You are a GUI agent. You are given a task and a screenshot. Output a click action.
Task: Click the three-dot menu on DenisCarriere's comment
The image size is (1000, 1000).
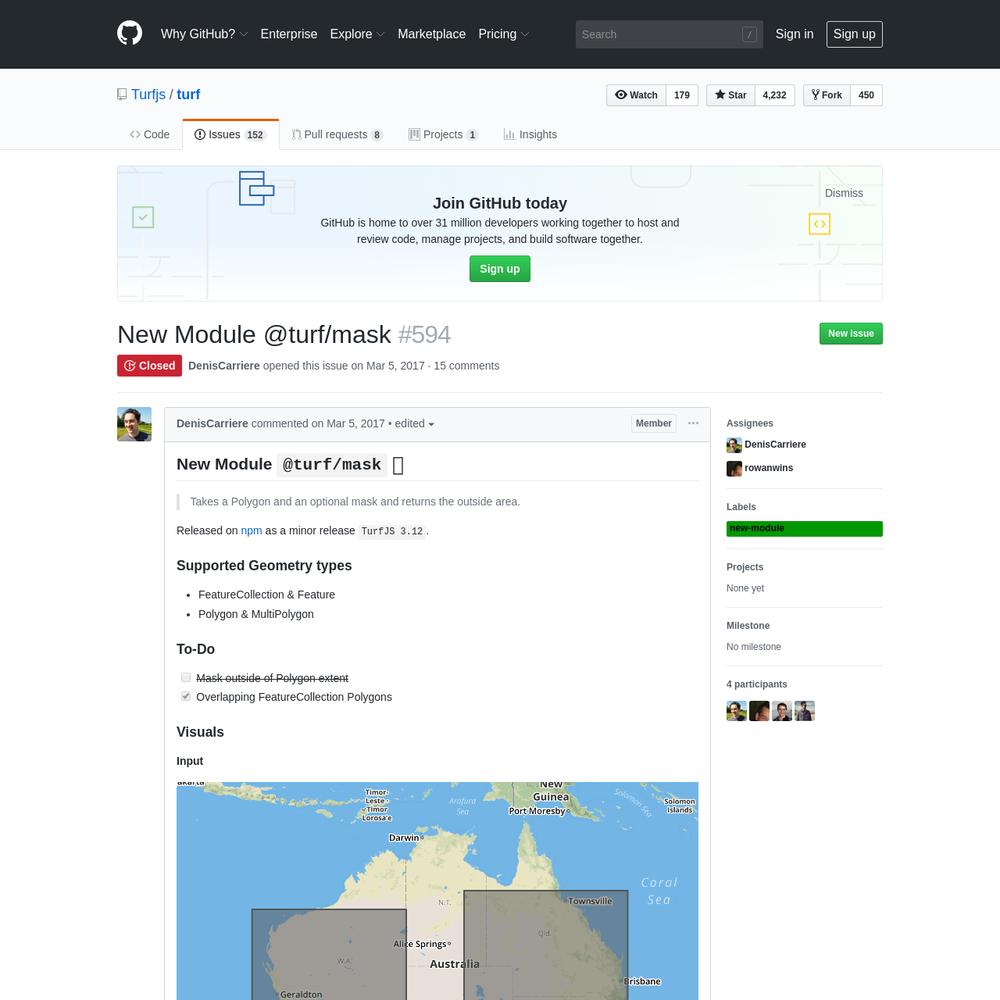693,423
